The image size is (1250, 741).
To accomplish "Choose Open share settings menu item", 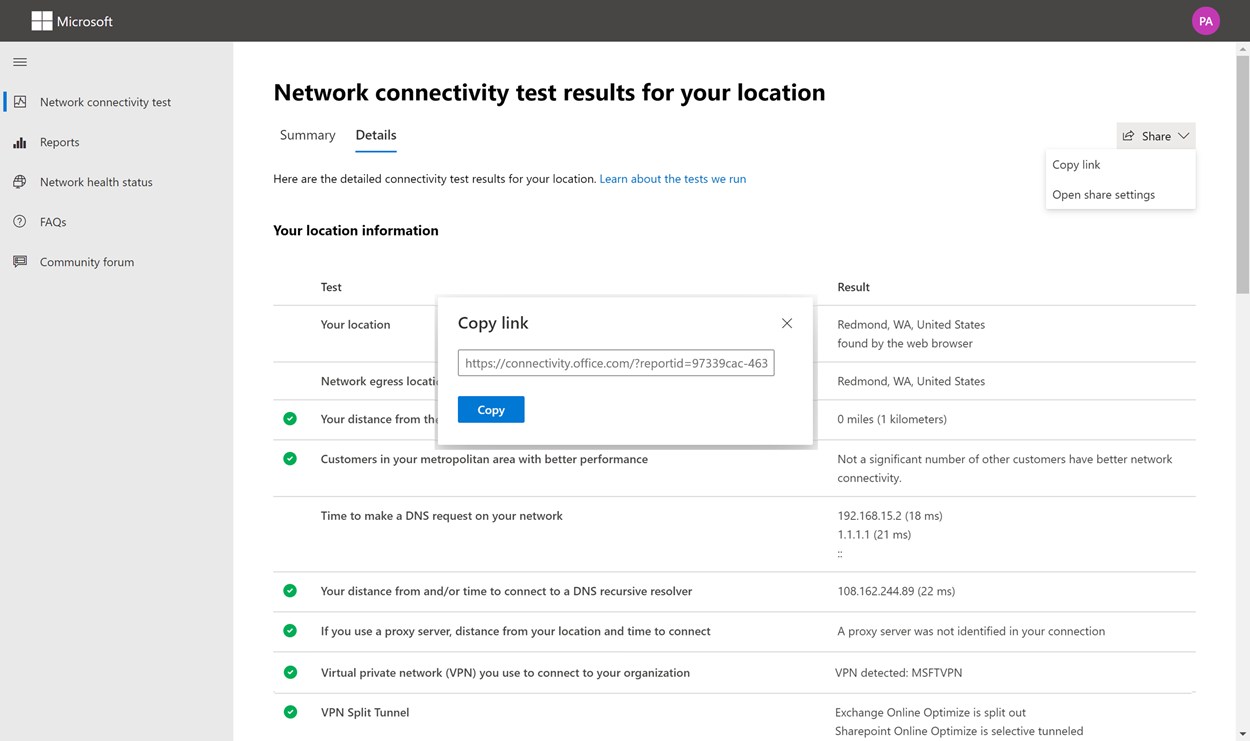I will pyautogui.click(x=1103, y=195).
